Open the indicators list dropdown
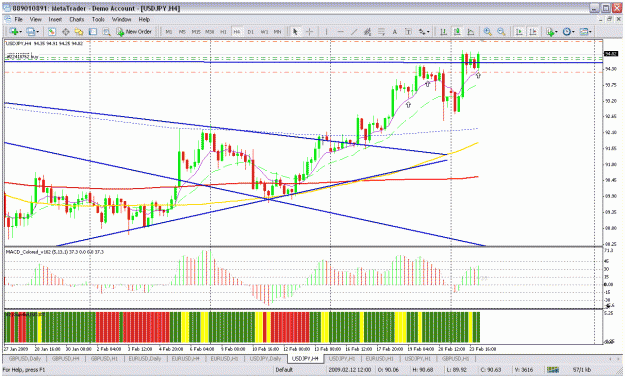The width and height of the screenshot is (625, 376). pos(552,31)
